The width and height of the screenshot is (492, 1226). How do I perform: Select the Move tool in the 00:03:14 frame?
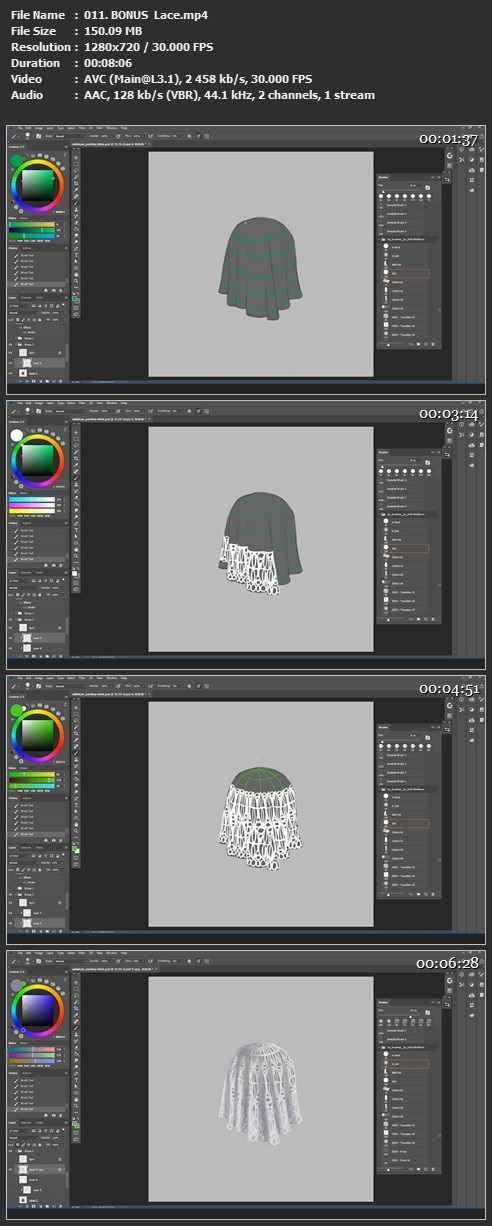coord(76,433)
